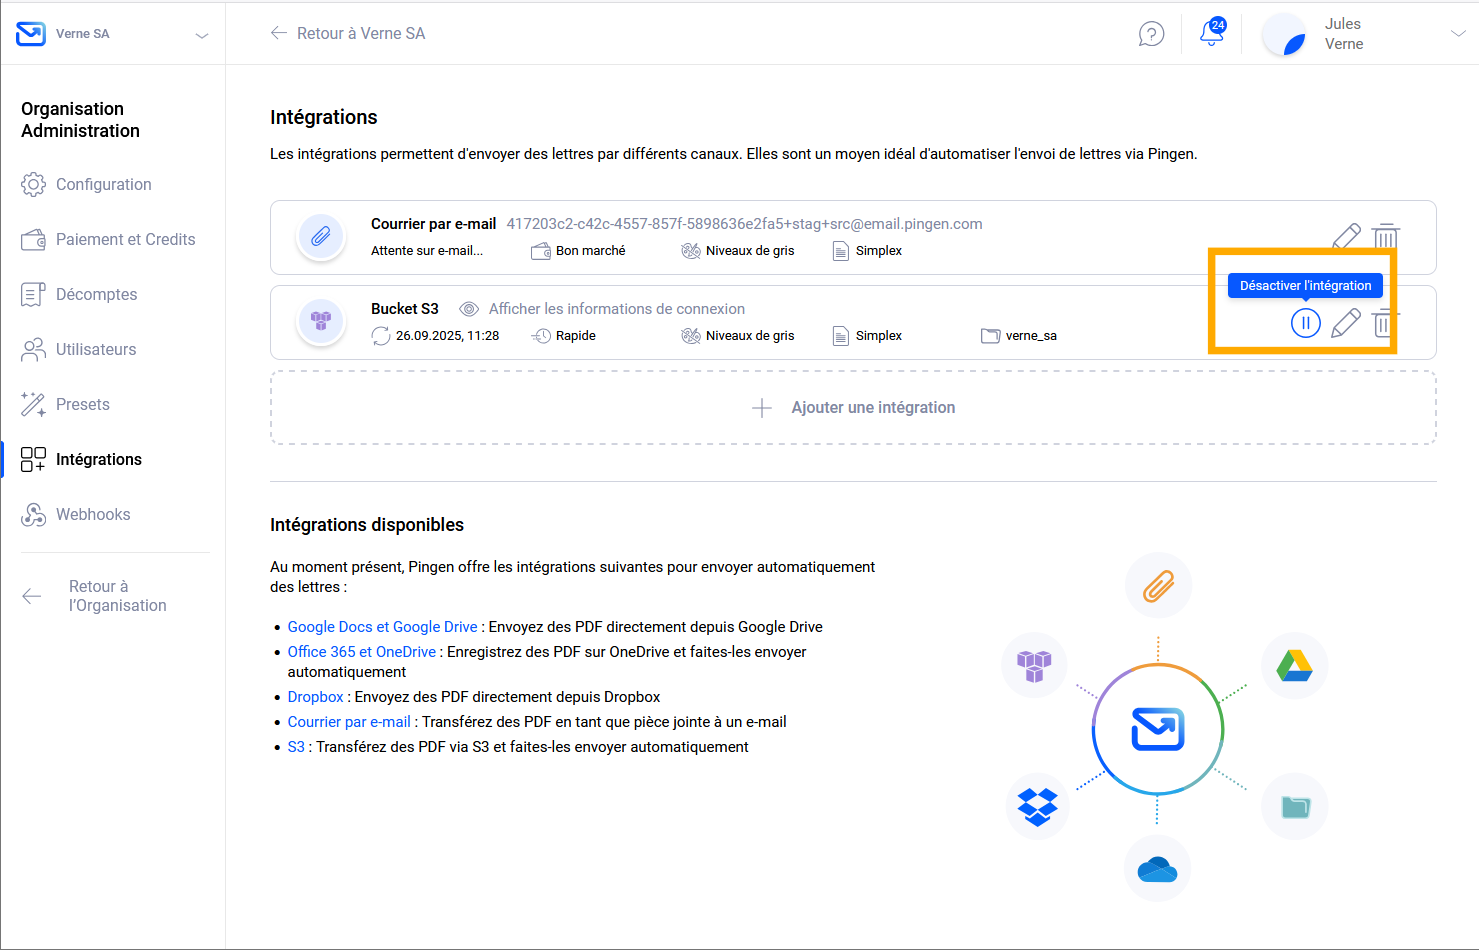This screenshot has width=1479, height=950.
Task: Open the Google Docs et Google Drive link
Action: coord(382,627)
